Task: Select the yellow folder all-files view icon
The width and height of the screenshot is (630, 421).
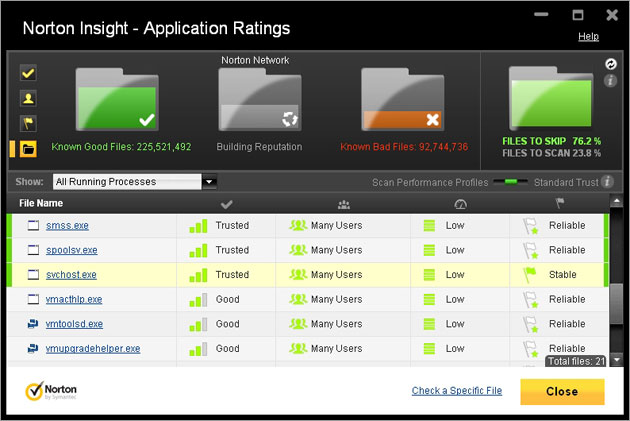Action: click(x=28, y=149)
